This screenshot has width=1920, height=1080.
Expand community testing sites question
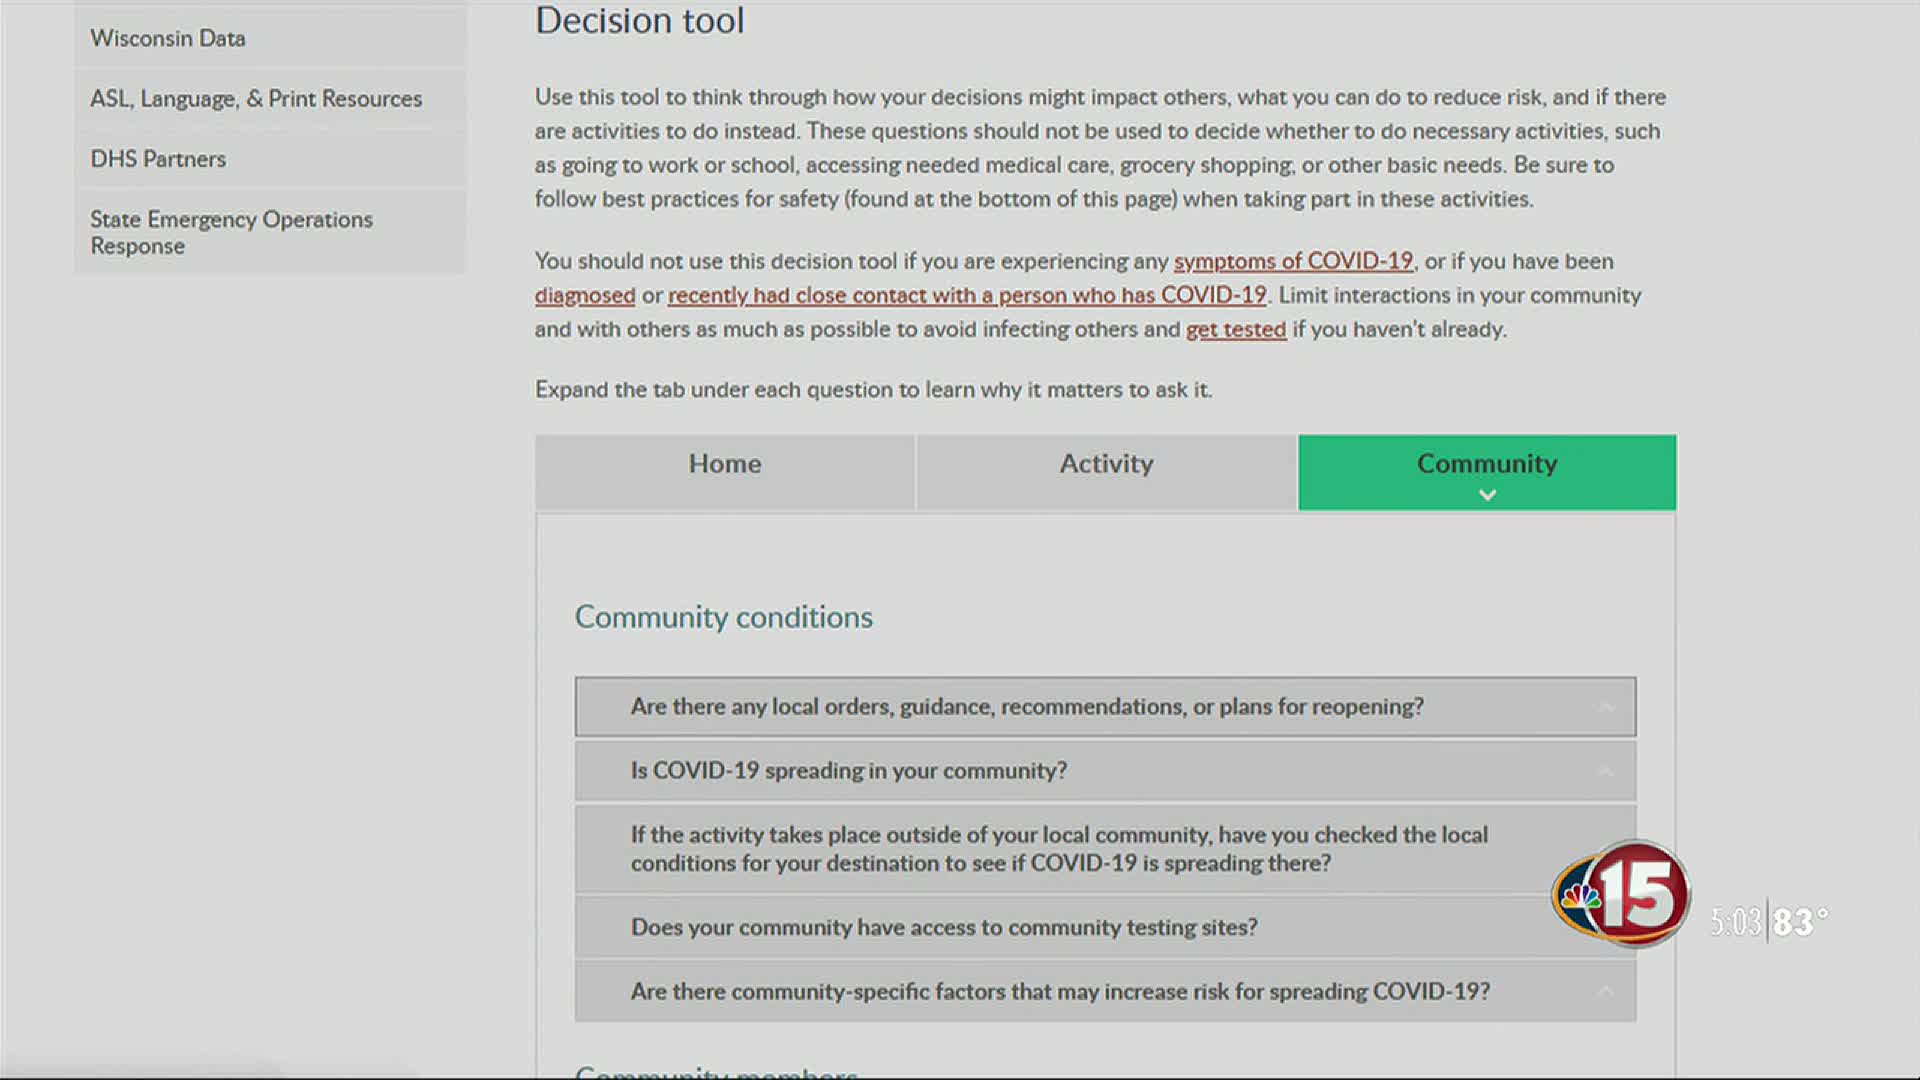click(x=943, y=928)
